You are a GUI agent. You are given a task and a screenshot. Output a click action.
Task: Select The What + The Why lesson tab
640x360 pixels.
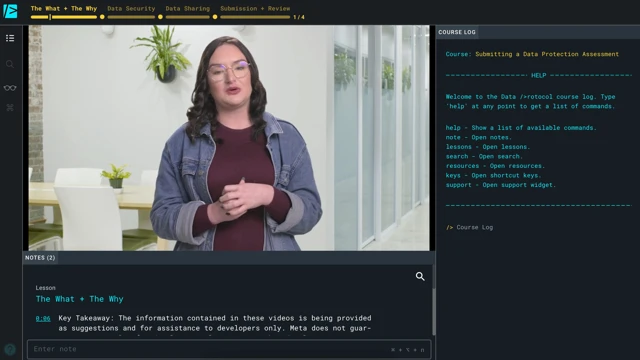tap(64, 9)
